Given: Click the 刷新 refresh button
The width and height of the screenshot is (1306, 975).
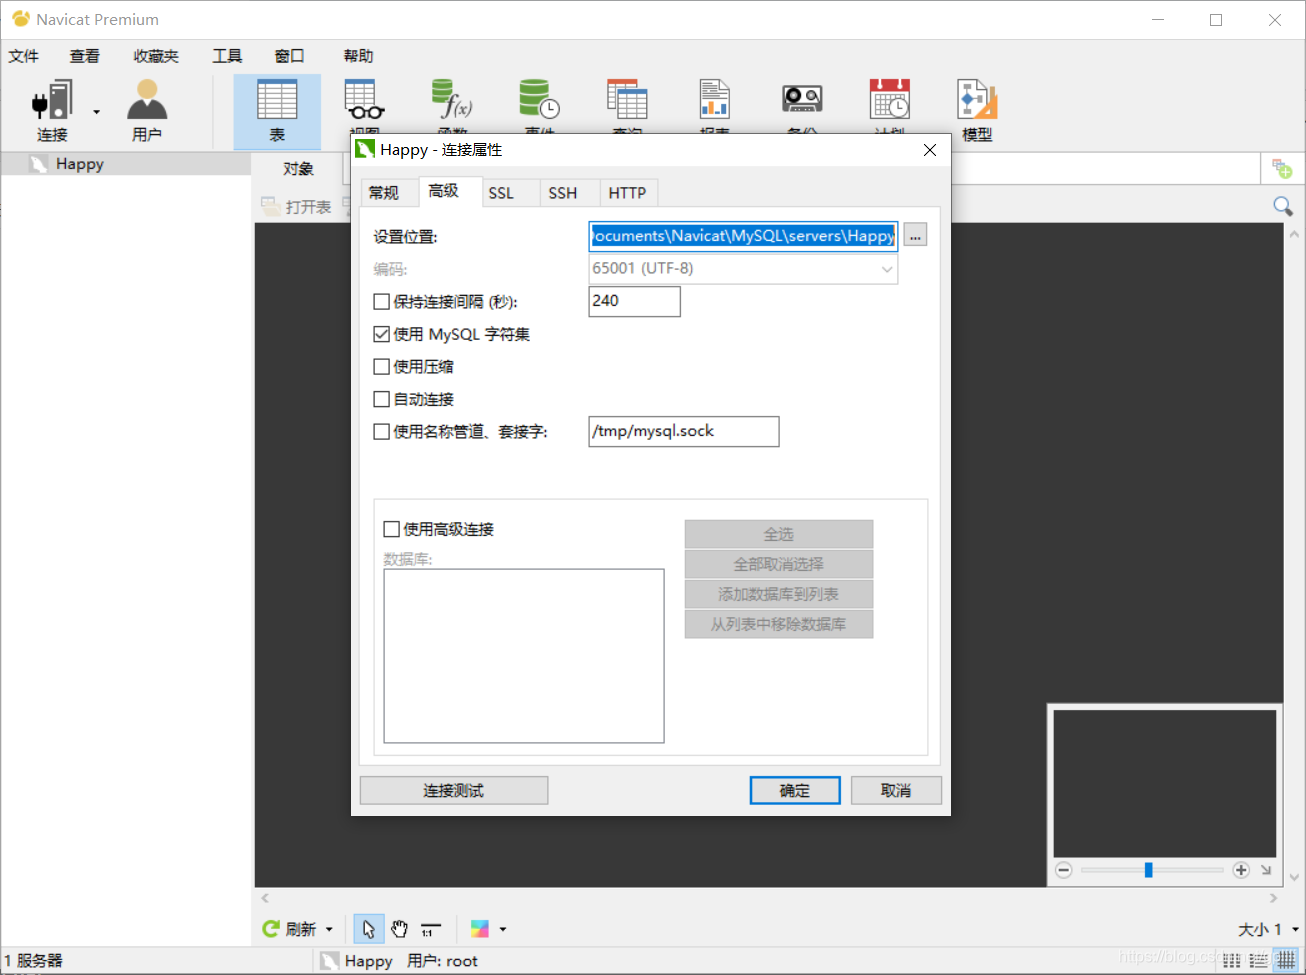Looking at the screenshot, I should pyautogui.click(x=290, y=929).
